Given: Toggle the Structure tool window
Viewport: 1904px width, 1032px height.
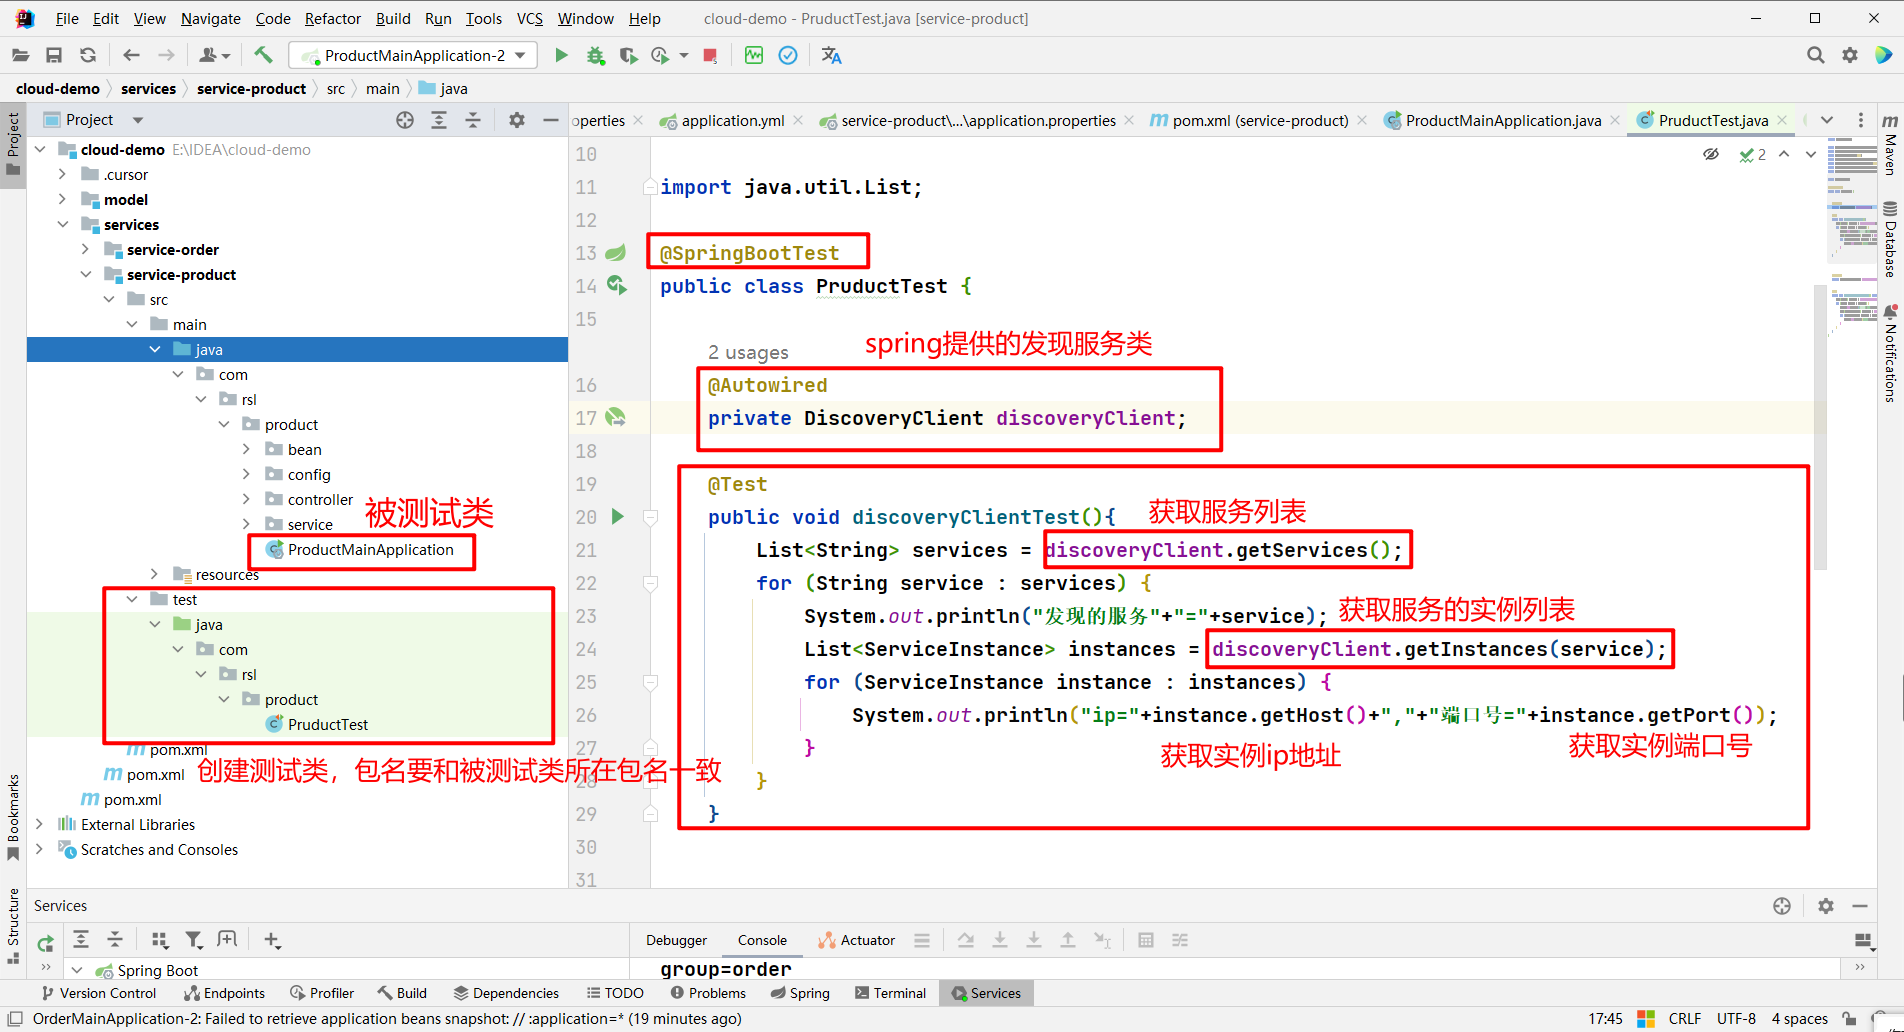Looking at the screenshot, I should point(13,926).
